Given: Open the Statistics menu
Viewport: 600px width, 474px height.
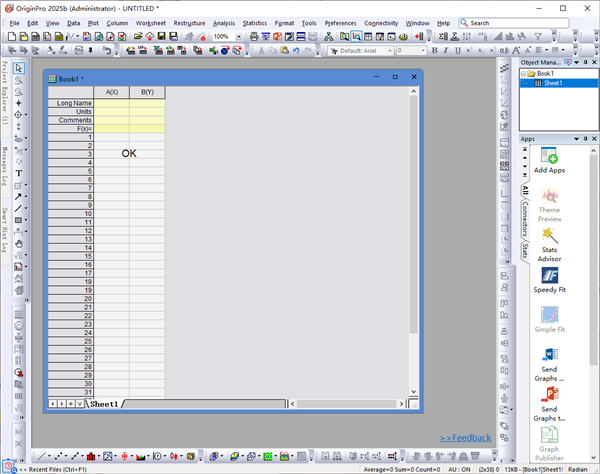Looking at the screenshot, I should click(255, 23).
